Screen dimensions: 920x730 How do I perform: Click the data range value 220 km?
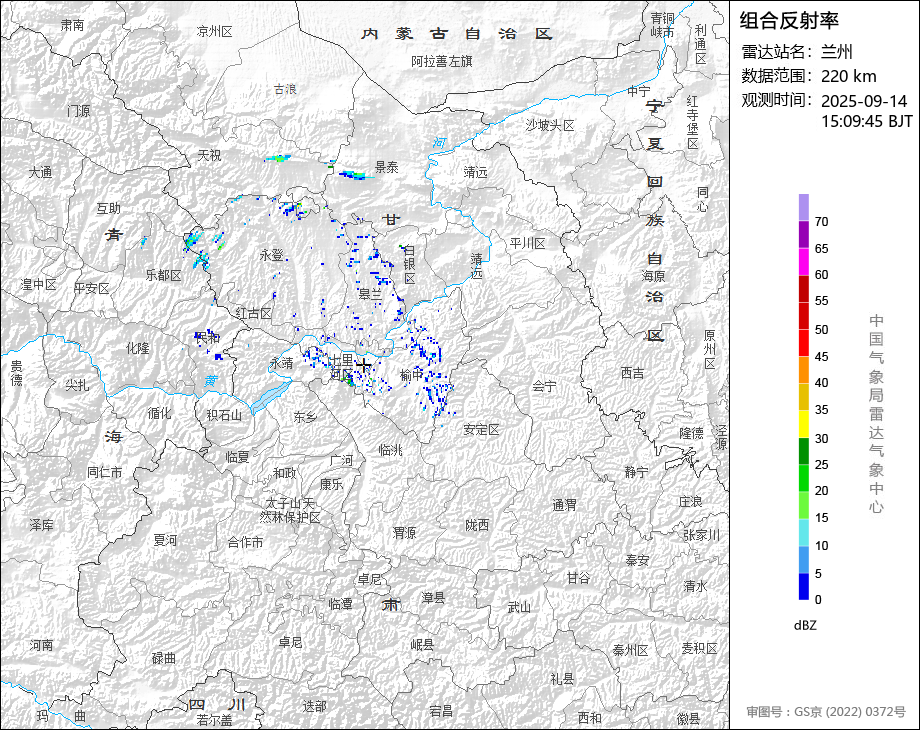(x=848, y=76)
